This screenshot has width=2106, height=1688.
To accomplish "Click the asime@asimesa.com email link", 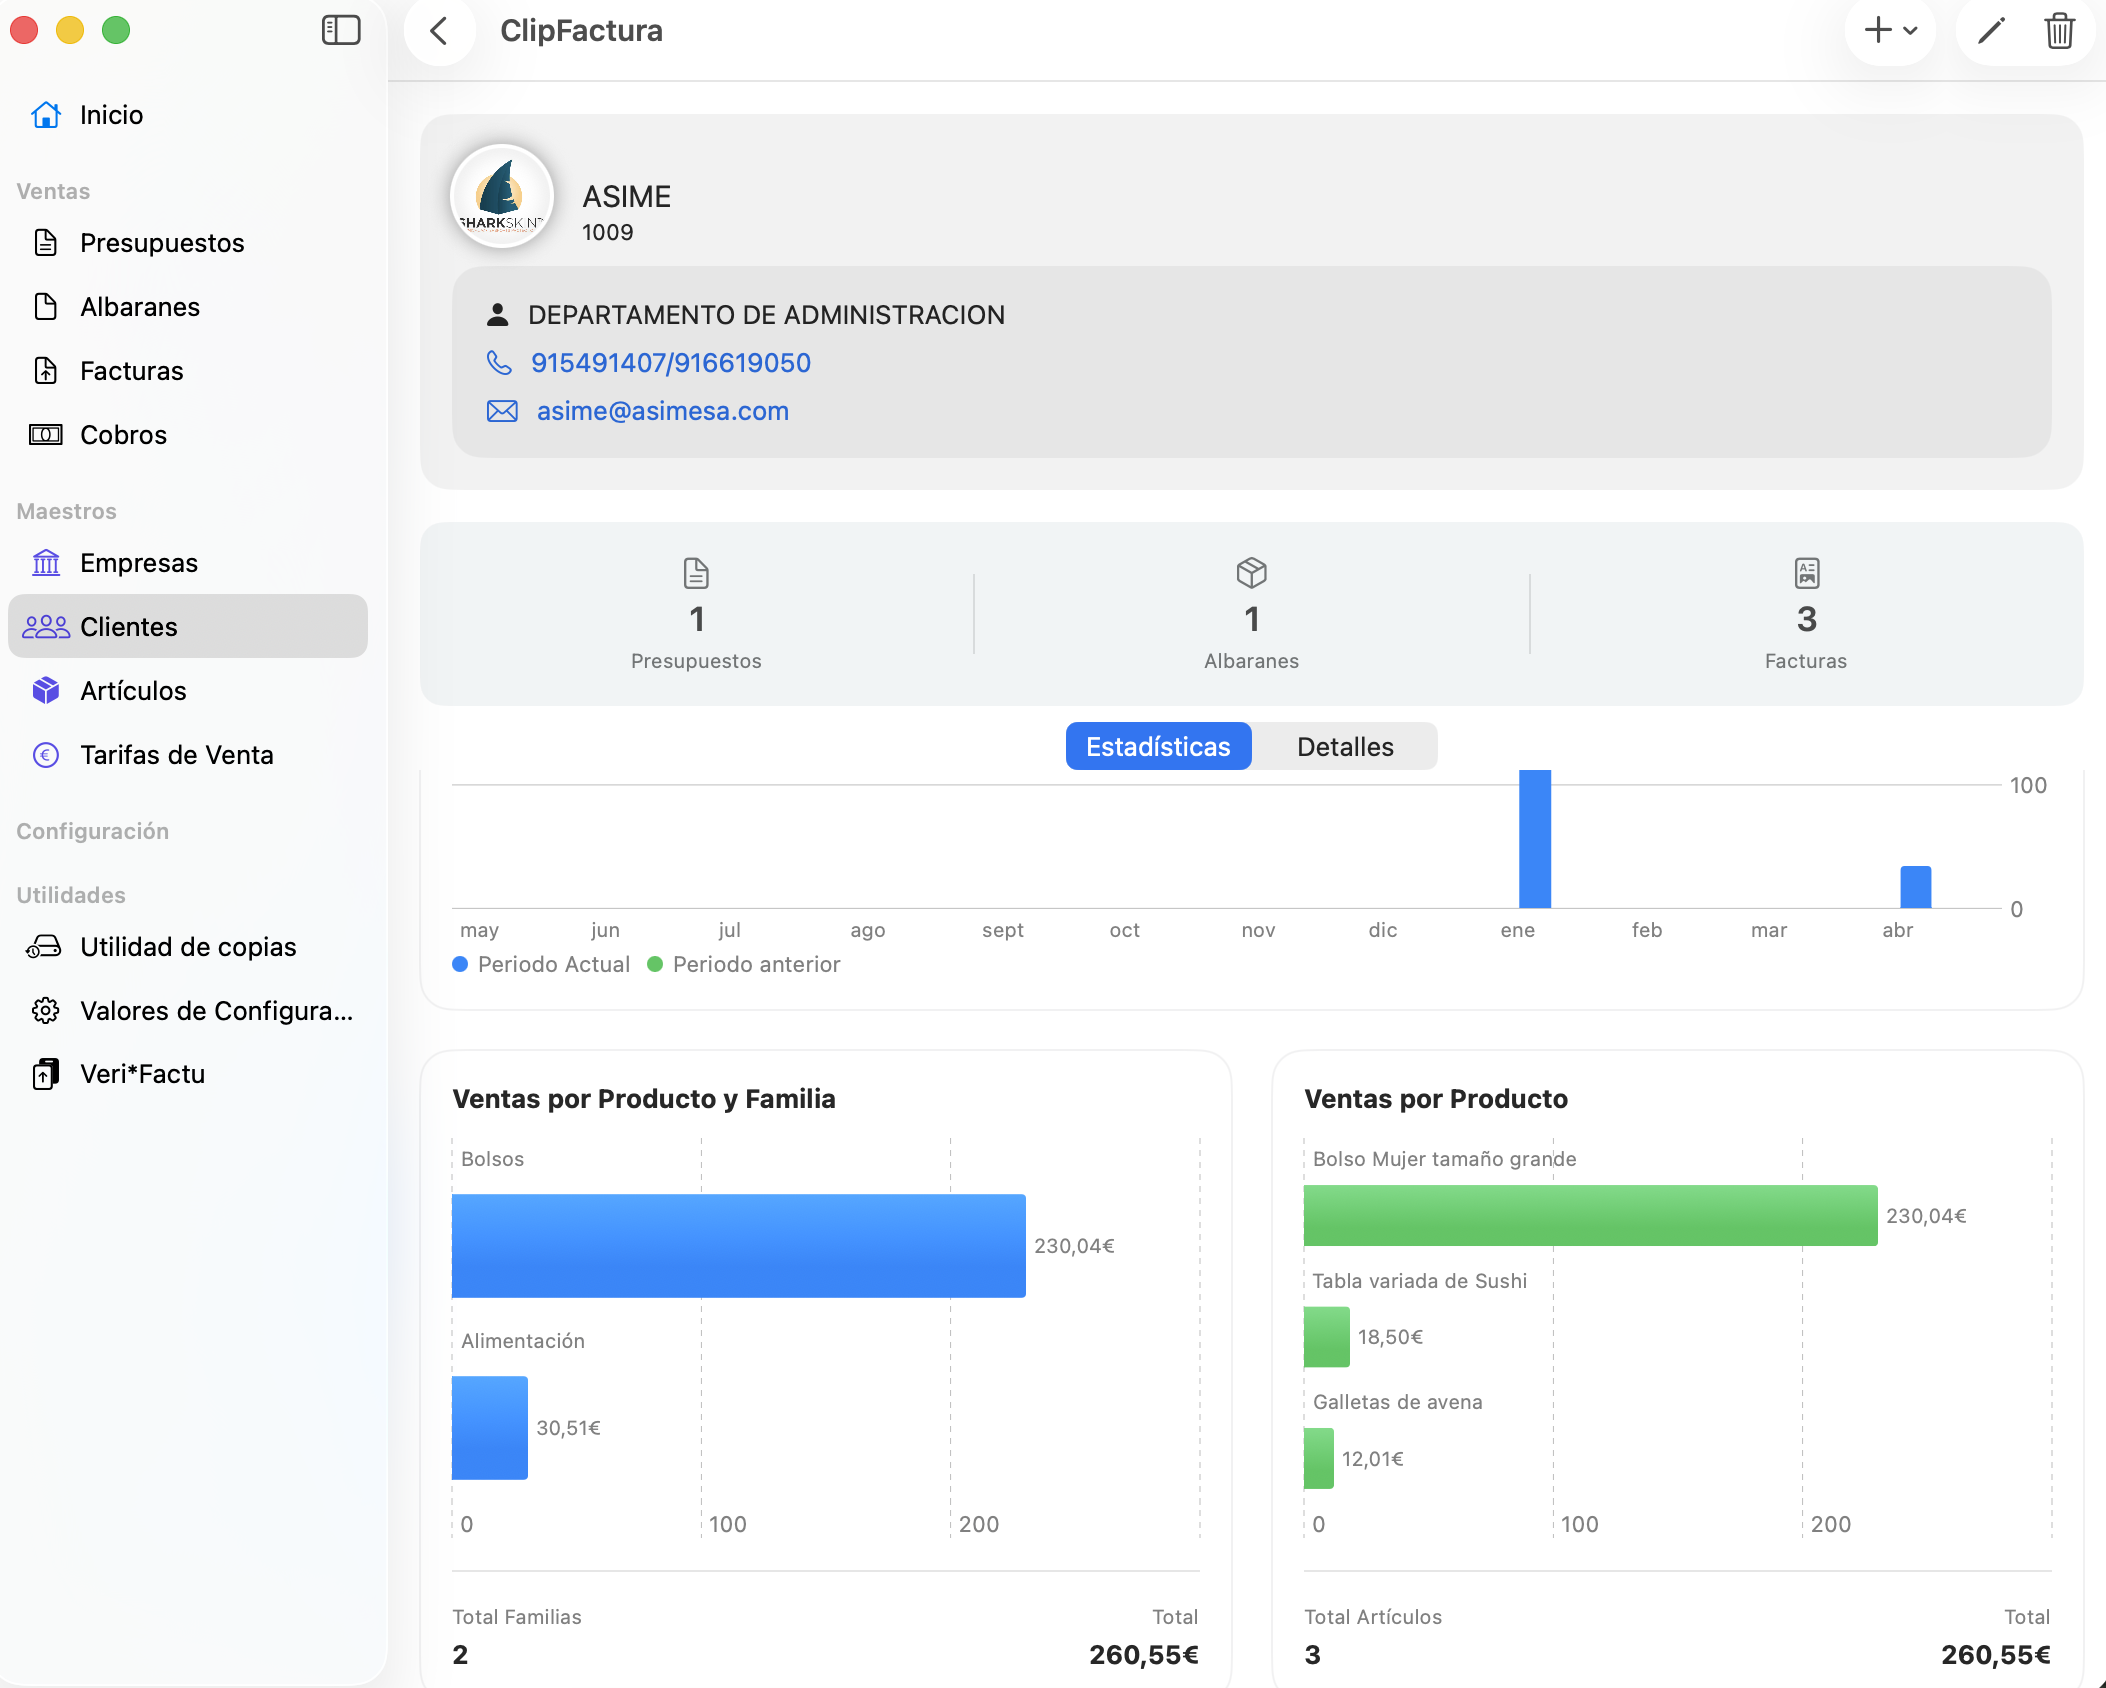I will pos(662,411).
